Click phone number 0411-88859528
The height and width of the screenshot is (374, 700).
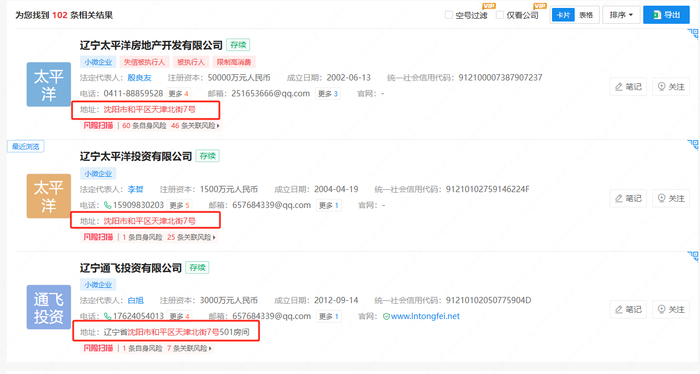(133, 93)
